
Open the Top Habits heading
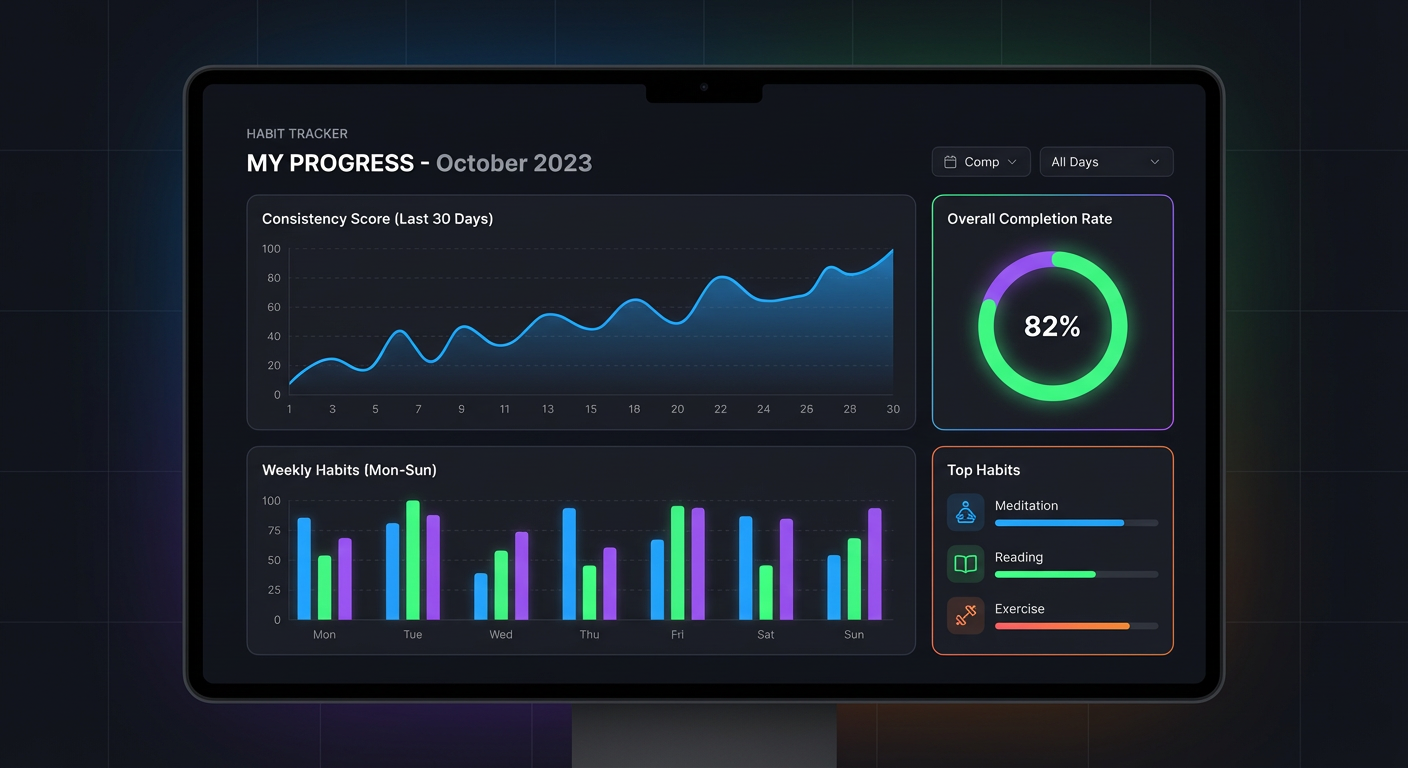tap(983, 470)
